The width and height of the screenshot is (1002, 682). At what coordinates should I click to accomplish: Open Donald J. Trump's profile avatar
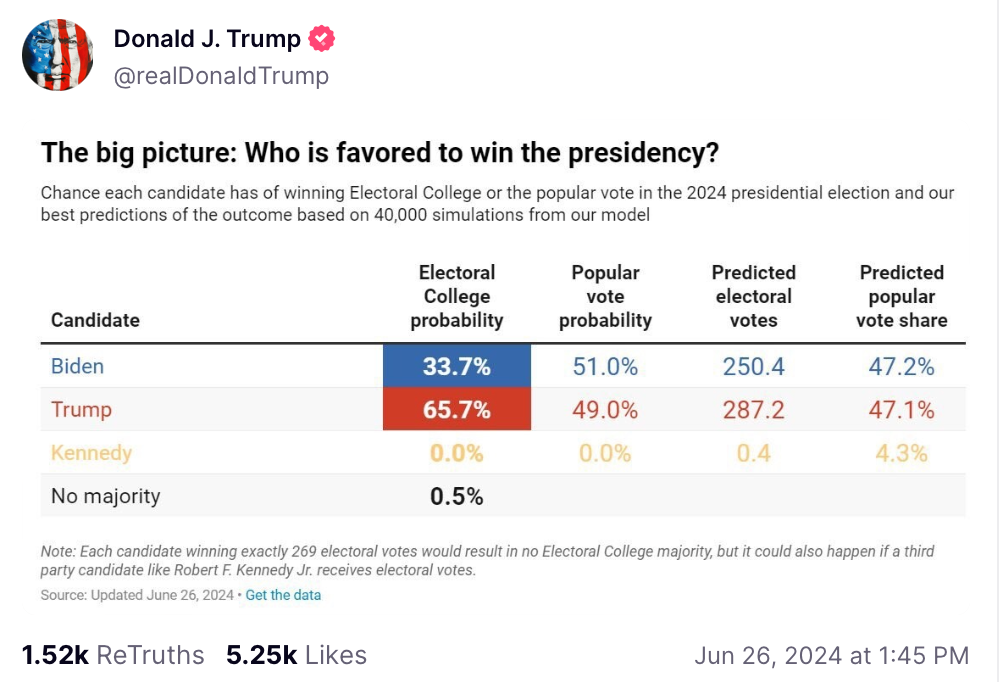pos(57,54)
